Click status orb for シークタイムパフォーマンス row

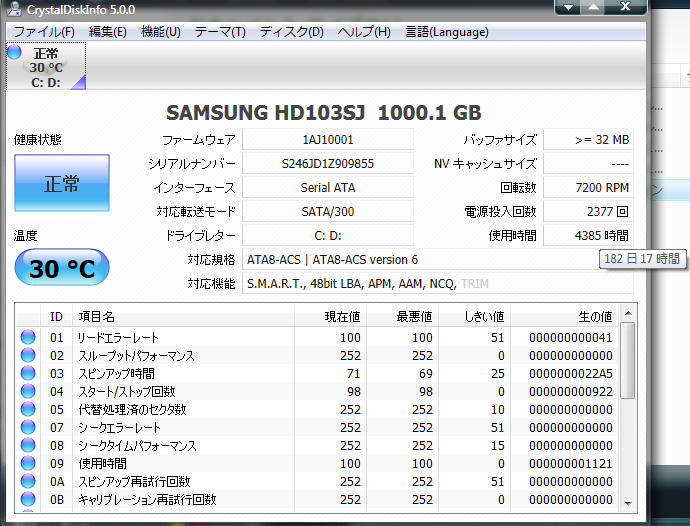(x=28, y=445)
